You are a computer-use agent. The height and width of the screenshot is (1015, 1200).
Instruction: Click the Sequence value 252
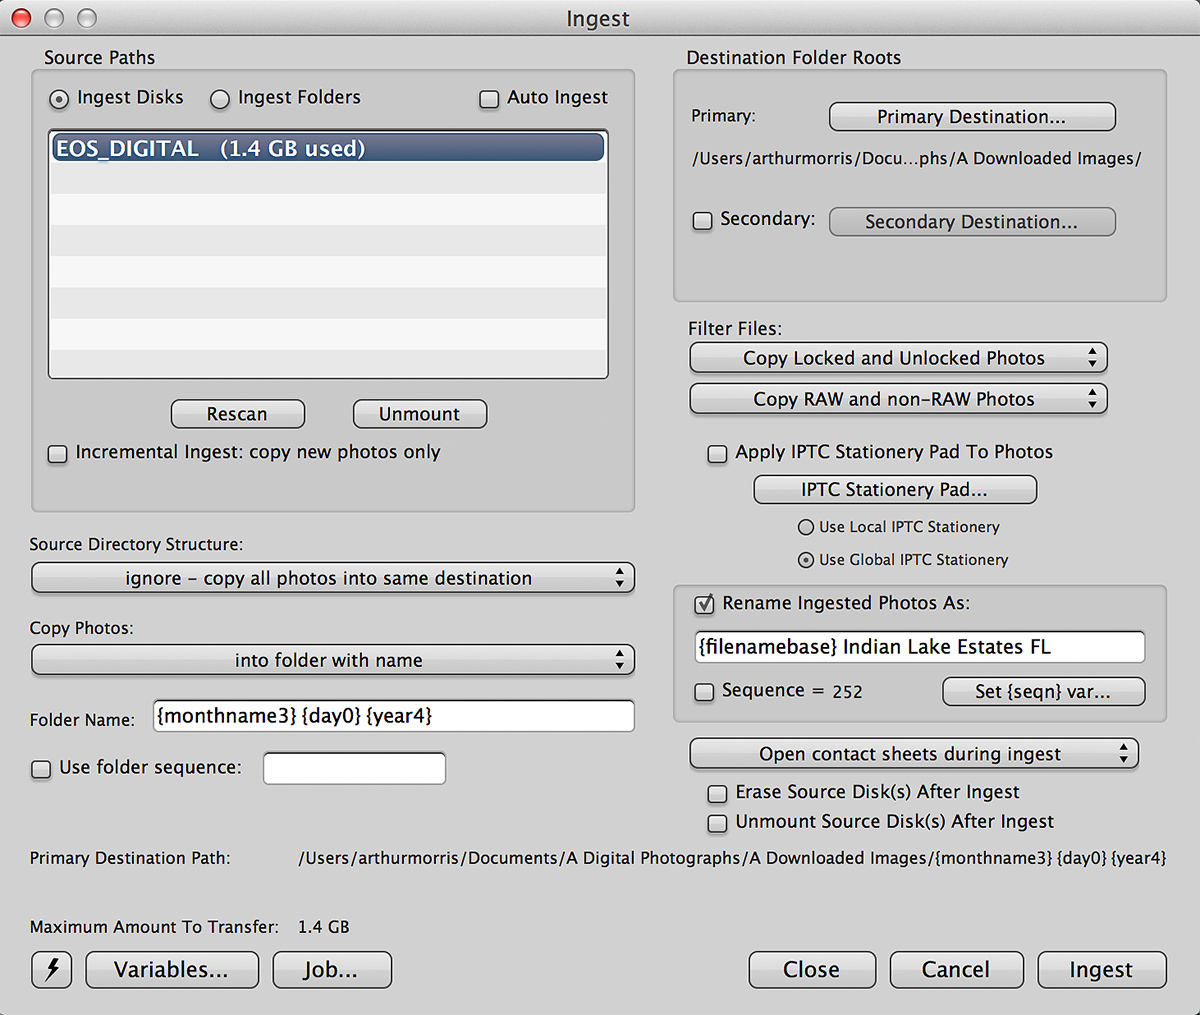pyautogui.click(x=847, y=692)
